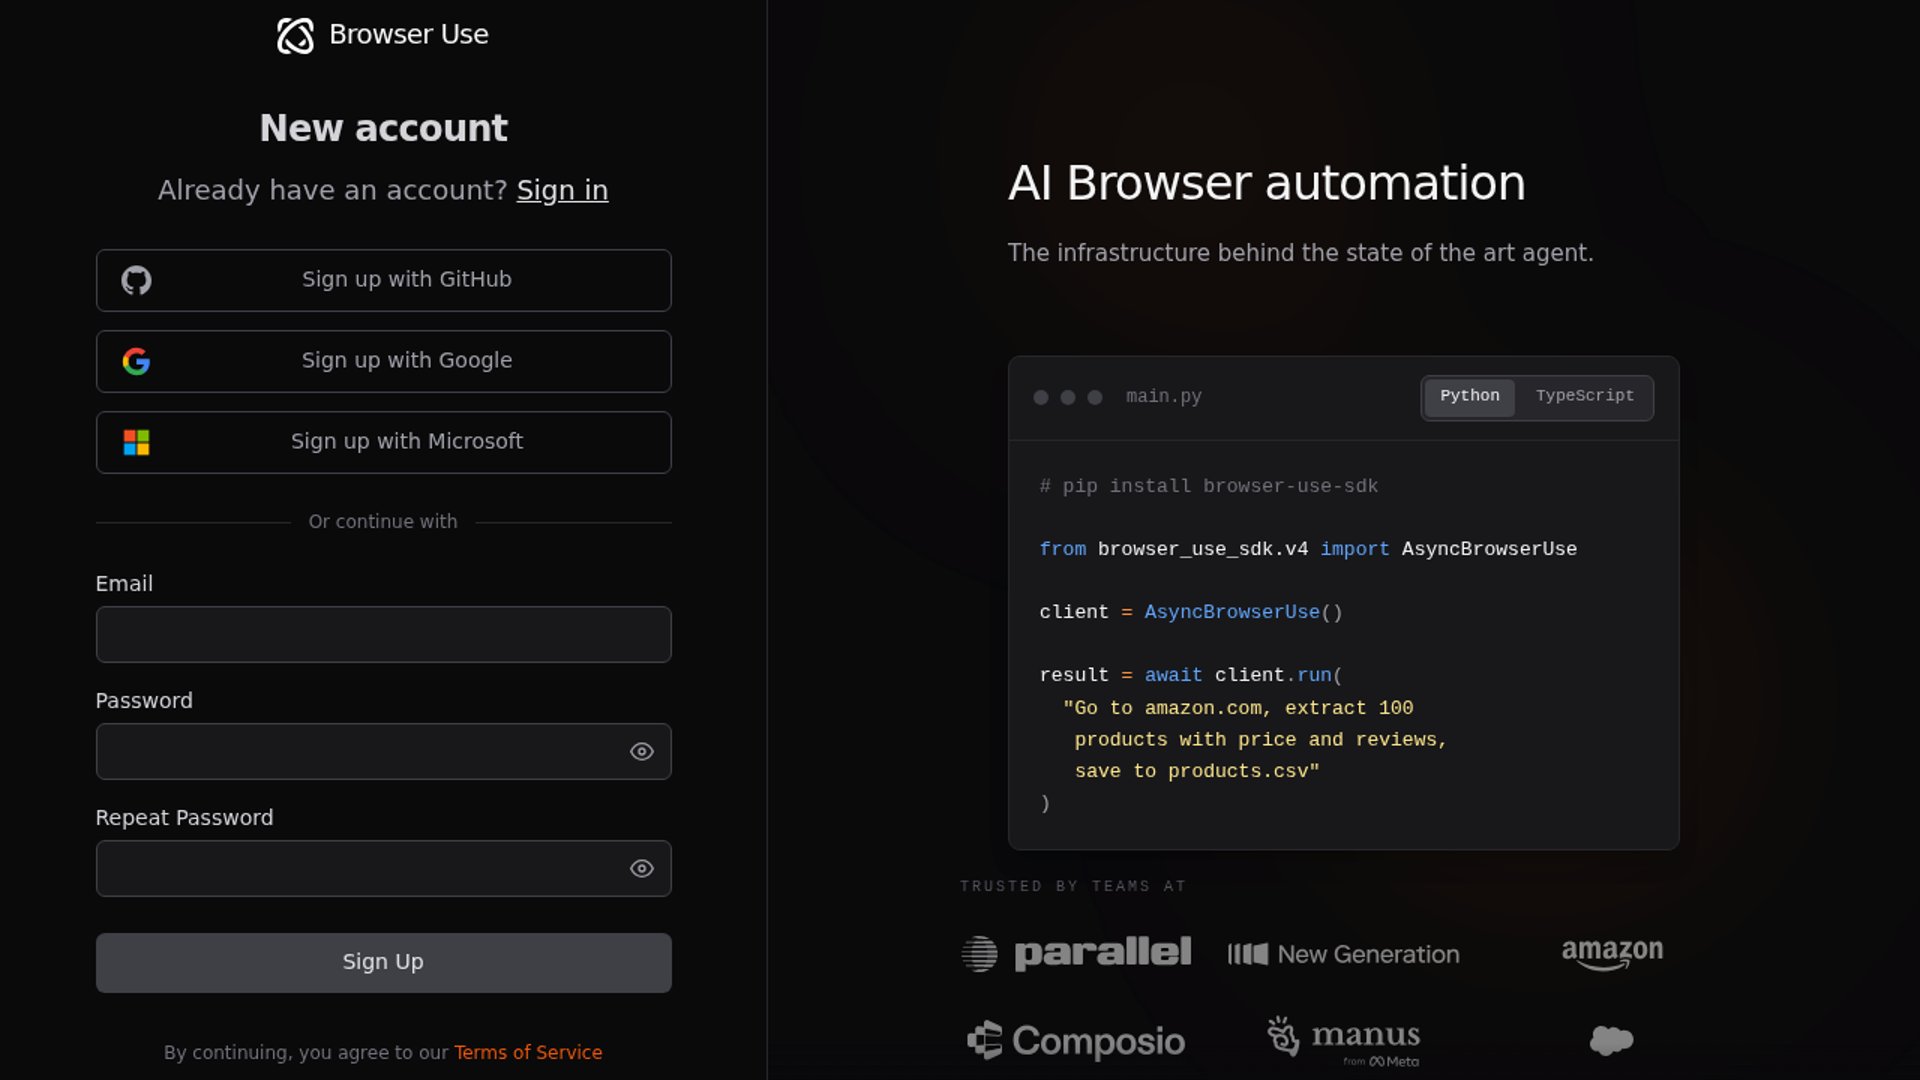Click the Or continue with label
1920x1080 pixels.
pos(383,522)
